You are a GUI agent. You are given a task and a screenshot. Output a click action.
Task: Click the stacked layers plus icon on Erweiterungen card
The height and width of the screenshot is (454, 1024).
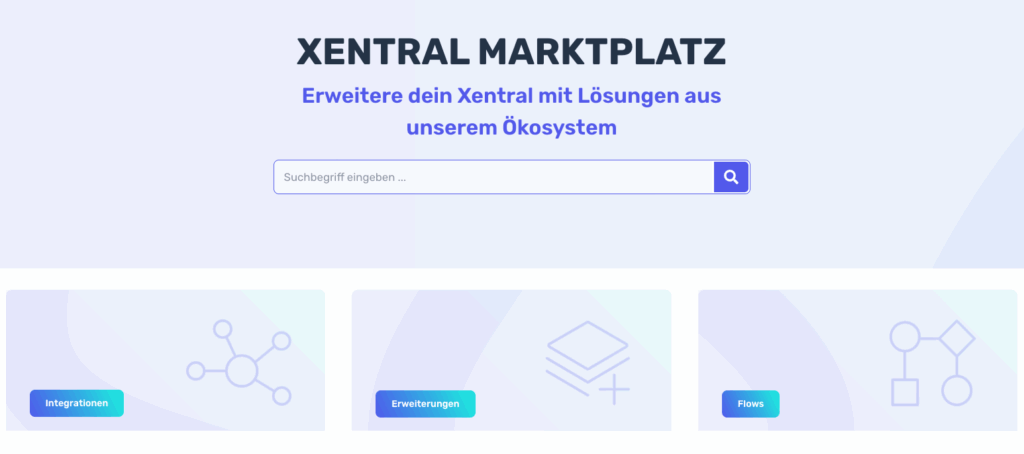click(588, 363)
